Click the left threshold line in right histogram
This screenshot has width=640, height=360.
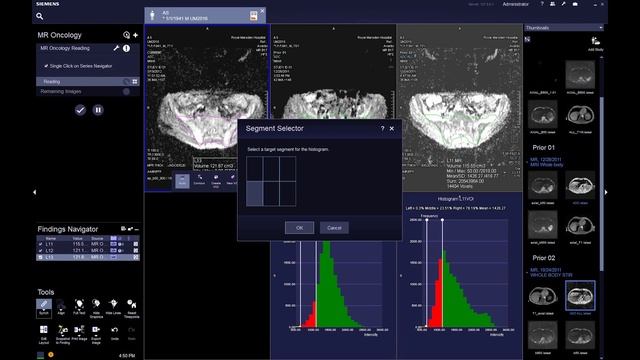427,273
